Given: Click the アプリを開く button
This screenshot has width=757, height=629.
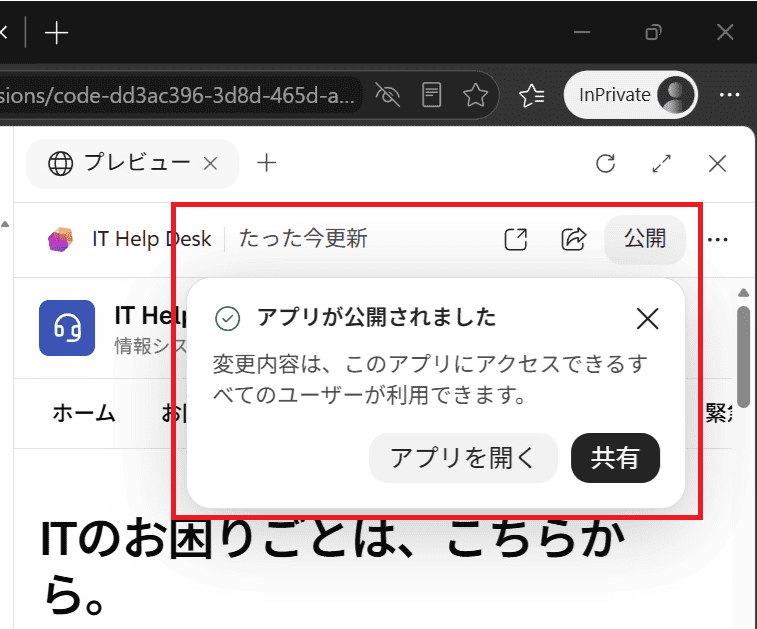Looking at the screenshot, I should [463, 458].
